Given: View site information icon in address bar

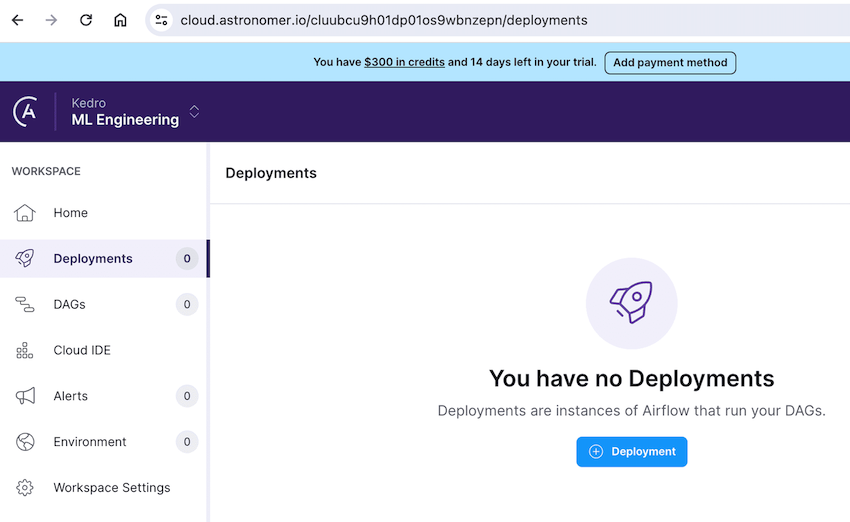Looking at the screenshot, I should 162,20.
